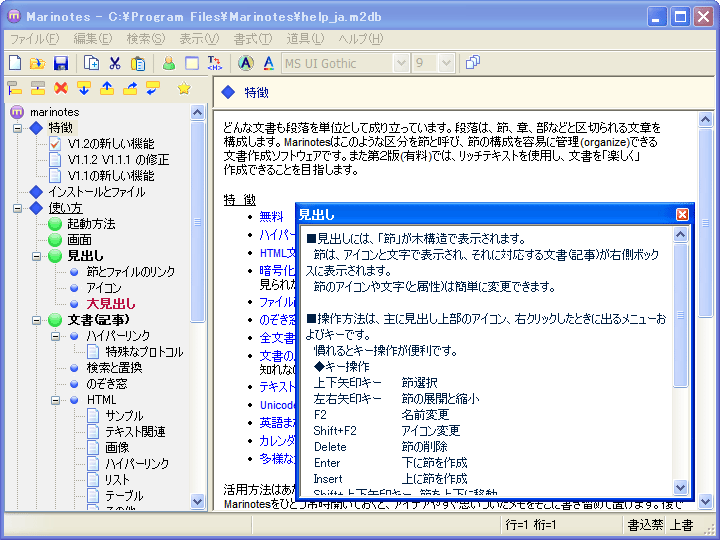The height and width of the screenshot is (540, 720).
Task: Click the blue diamond icon beside the 特徴 header
Action: (228, 92)
